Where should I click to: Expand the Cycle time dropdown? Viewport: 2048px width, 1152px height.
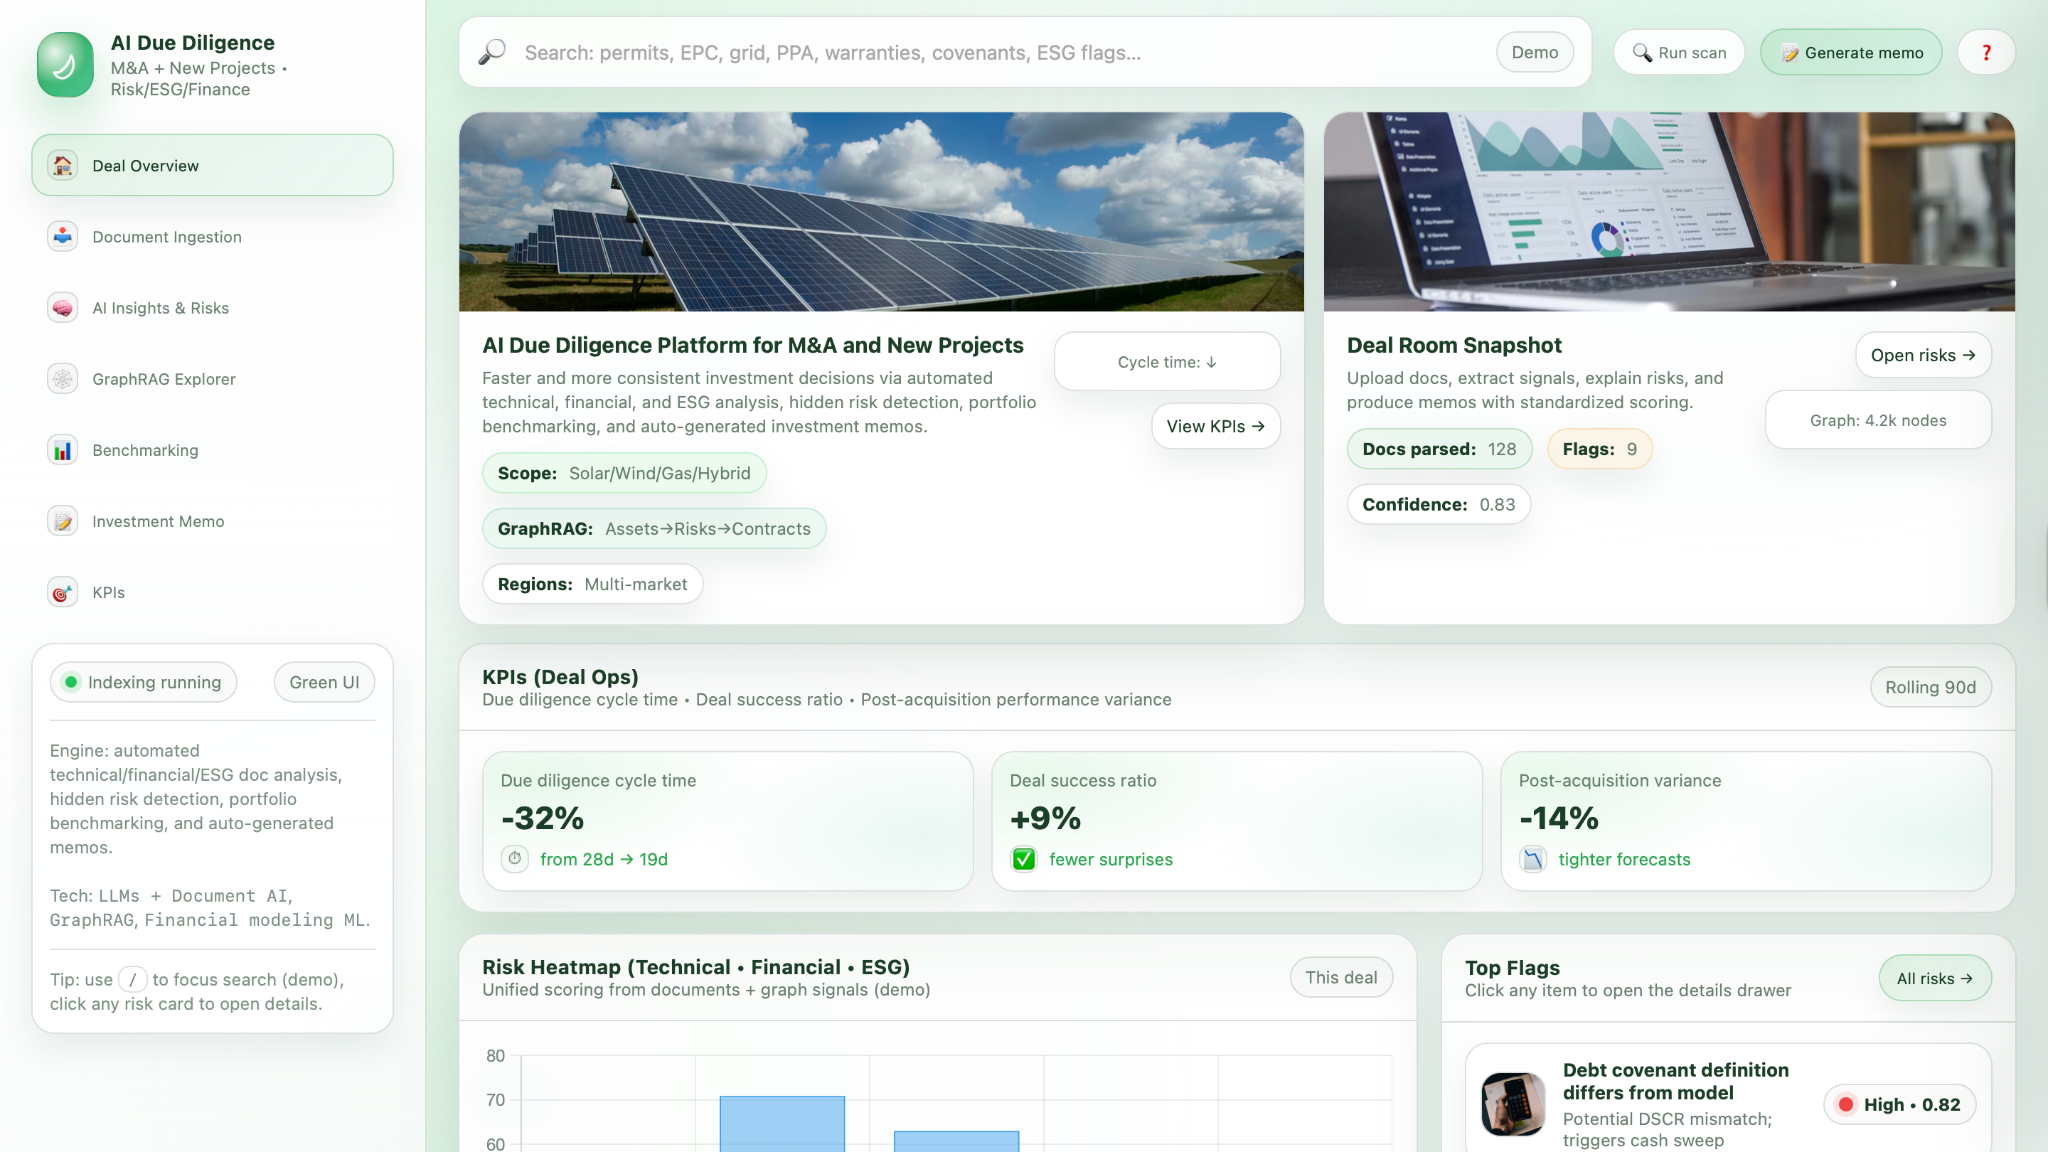point(1167,362)
